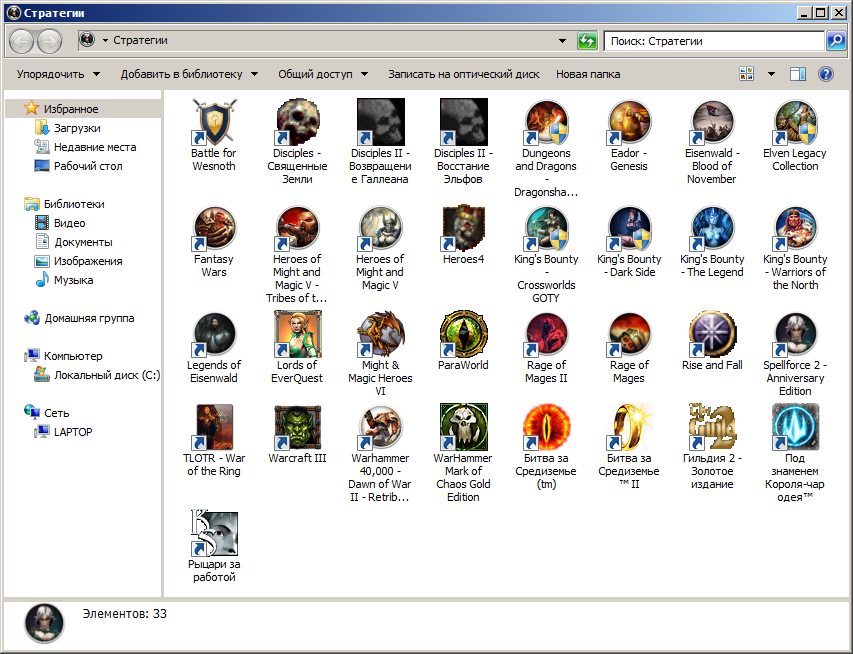853x654 pixels.
Task: Open Локальный диск (C:)
Action: pos(107,375)
